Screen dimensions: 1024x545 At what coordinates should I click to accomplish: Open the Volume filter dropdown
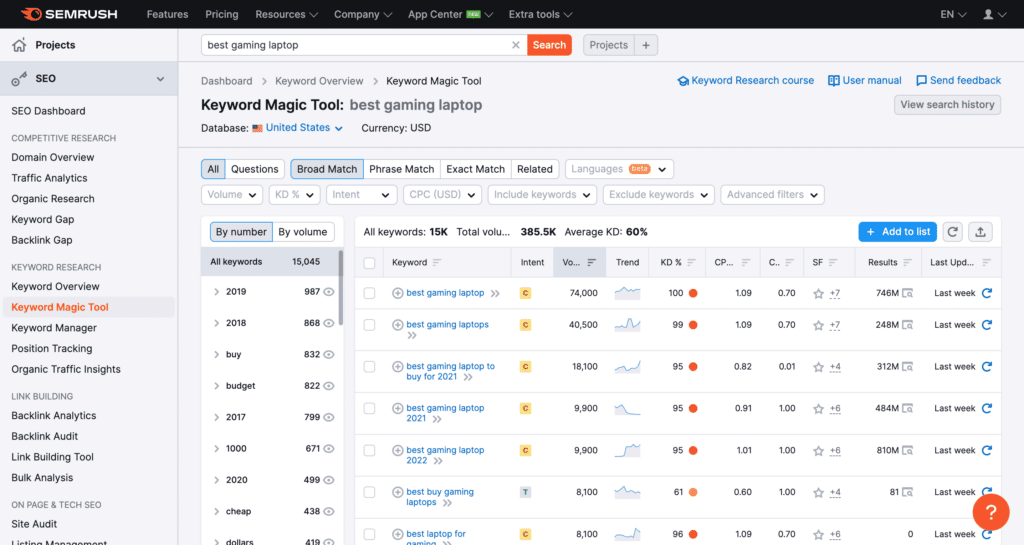tap(232, 195)
